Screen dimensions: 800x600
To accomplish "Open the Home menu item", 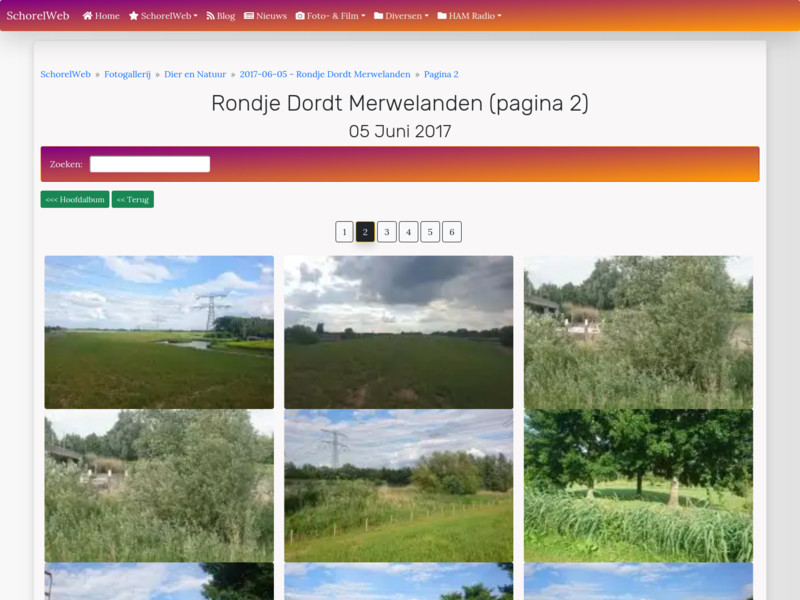I will [x=101, y=16].
